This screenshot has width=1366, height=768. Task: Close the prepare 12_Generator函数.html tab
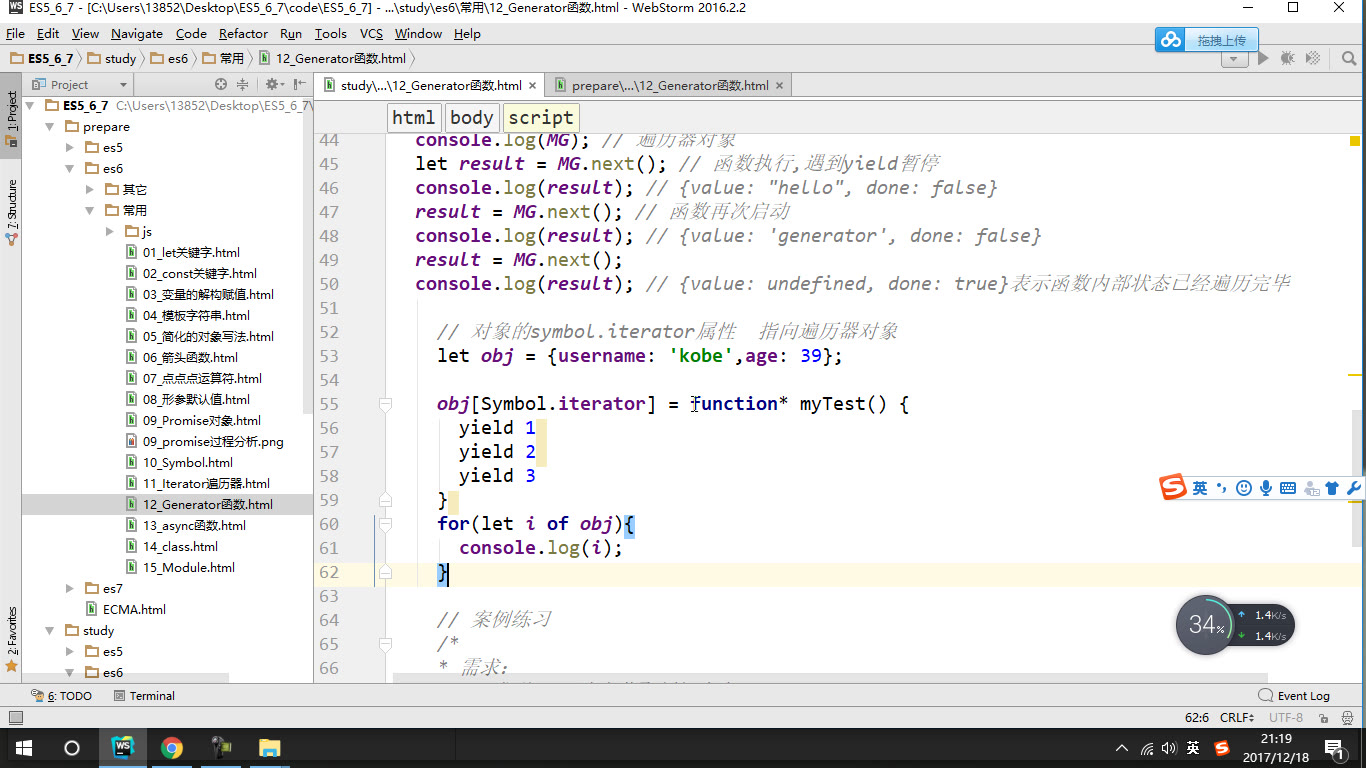[x=779, y=86]
